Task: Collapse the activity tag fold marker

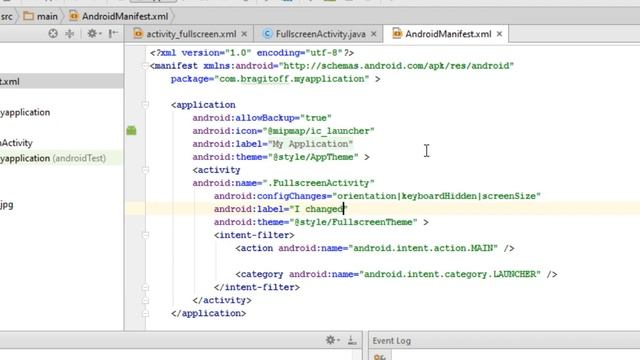Action: coord(145,170)
